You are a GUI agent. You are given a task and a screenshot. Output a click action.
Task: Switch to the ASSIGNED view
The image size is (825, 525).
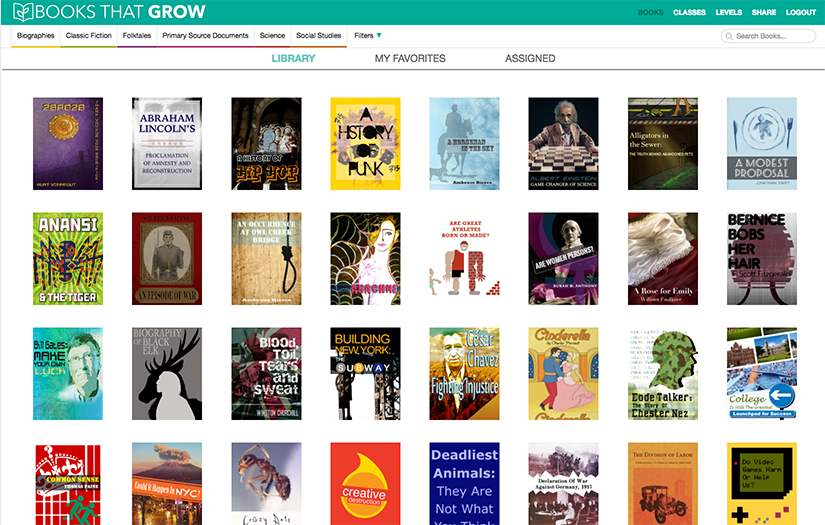pos(530,58)
